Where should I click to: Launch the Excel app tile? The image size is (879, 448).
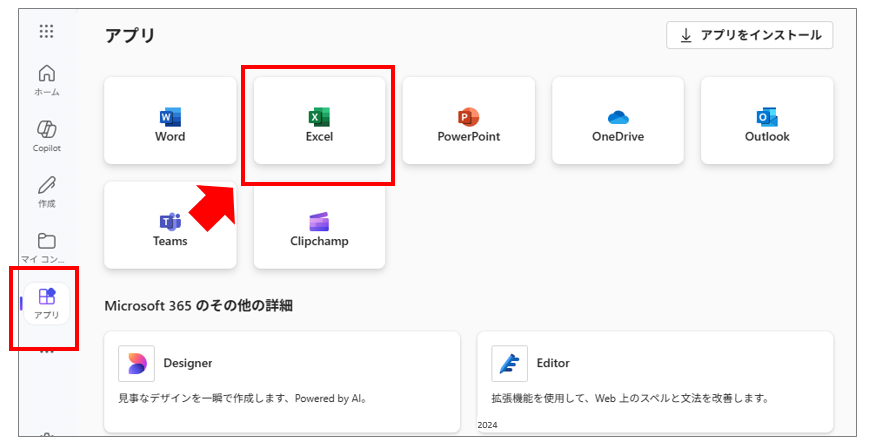(x=320, y=121)
